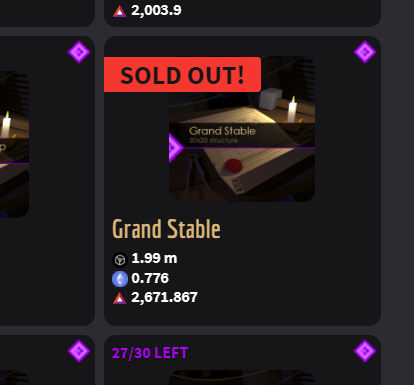Screen dimensions: 414x385
Task: Click the triangle token icon beside 2,671.867
Action: [x=120, y=298]
